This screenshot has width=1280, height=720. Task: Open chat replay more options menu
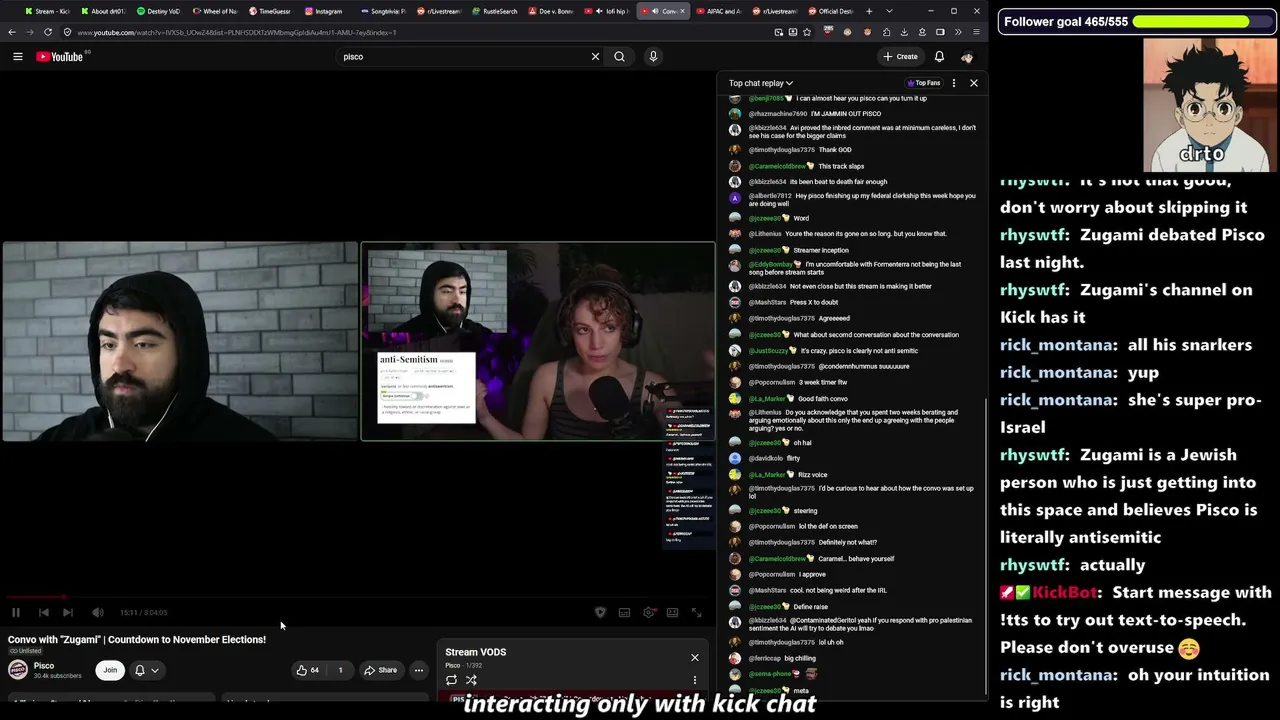pos(954,83)
